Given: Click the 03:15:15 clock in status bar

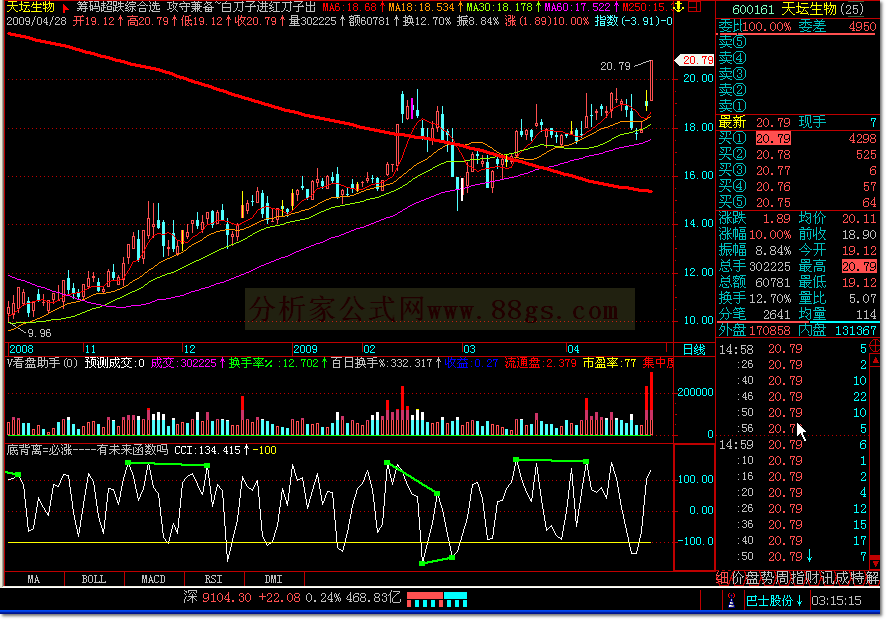Looking at the screenshot, I should (x=837, y=601).
